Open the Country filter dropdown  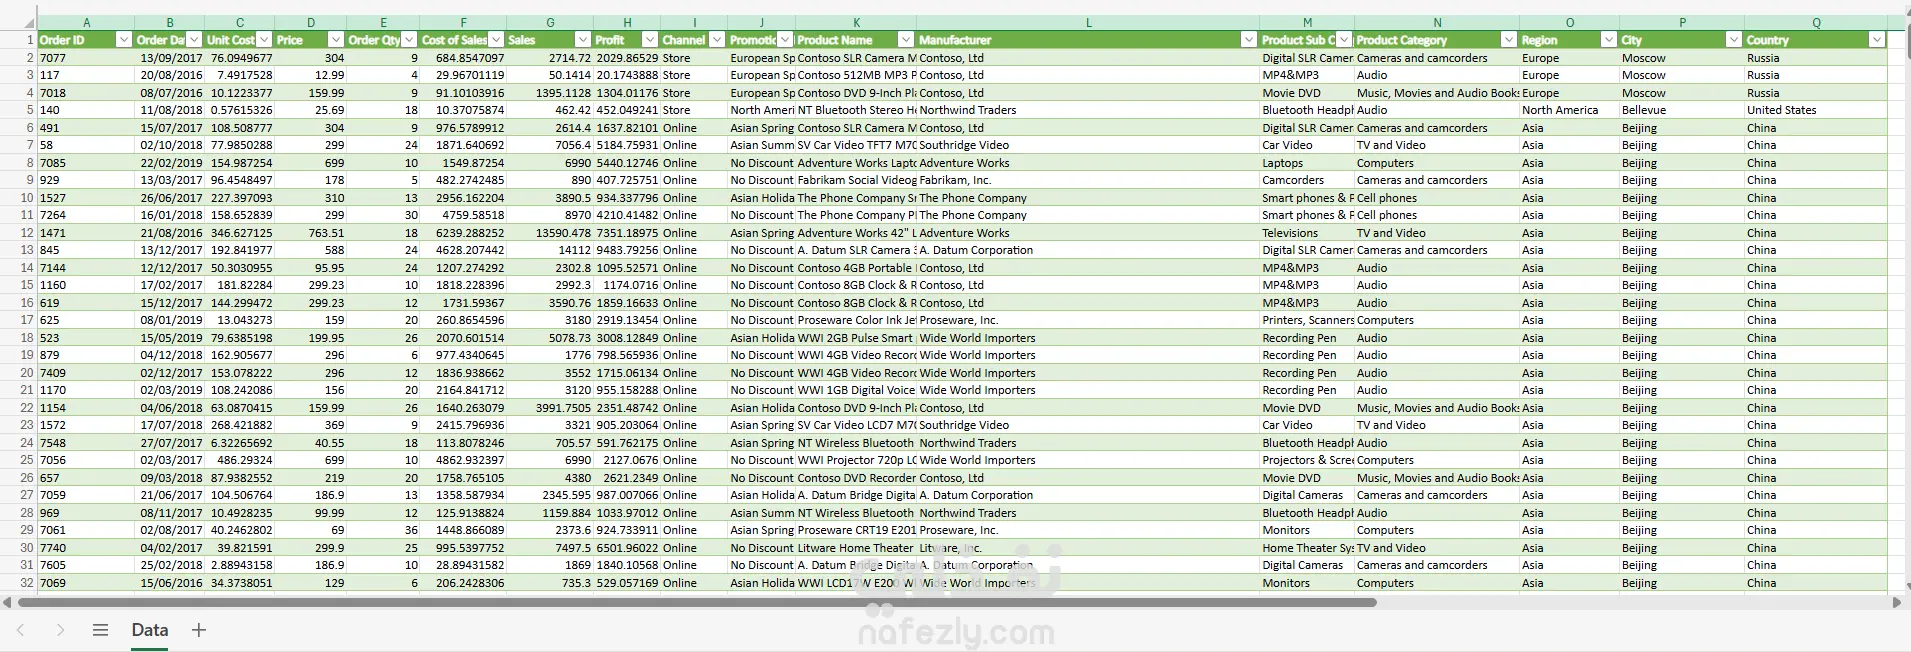pos(1876,40)
